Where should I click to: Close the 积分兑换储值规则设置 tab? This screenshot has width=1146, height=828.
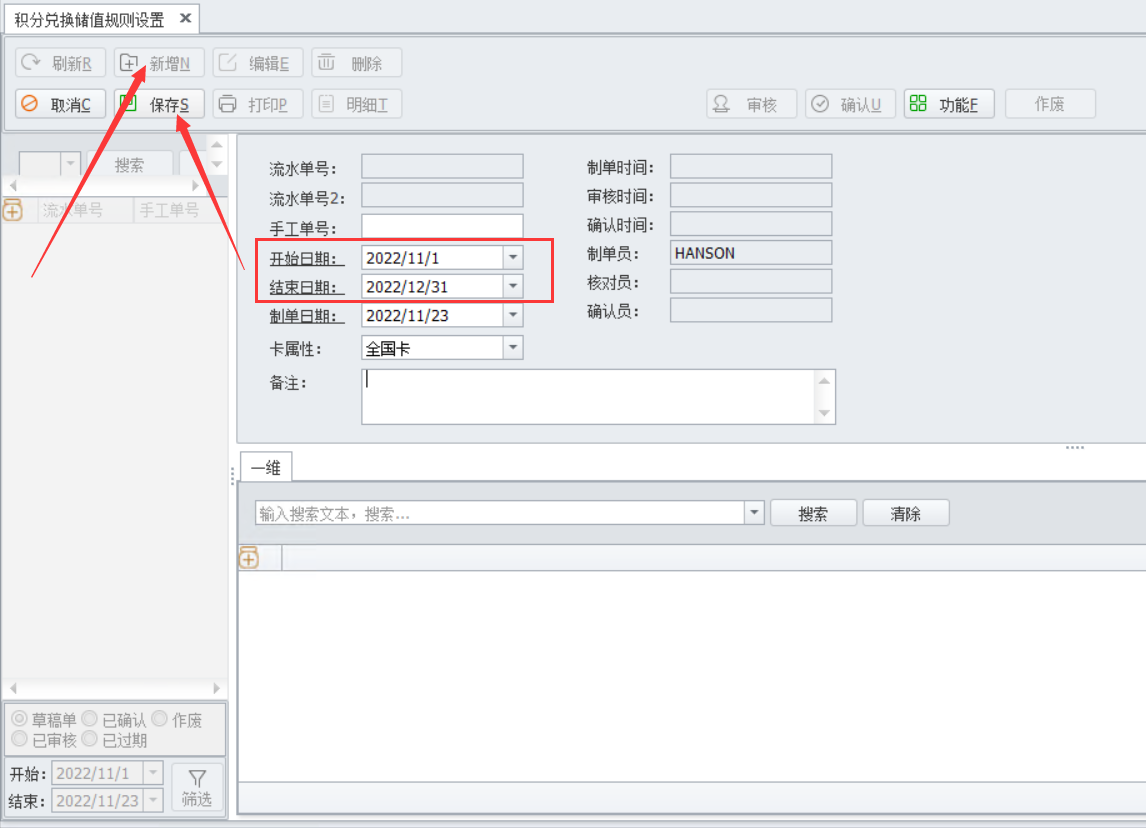coord(185,19)
